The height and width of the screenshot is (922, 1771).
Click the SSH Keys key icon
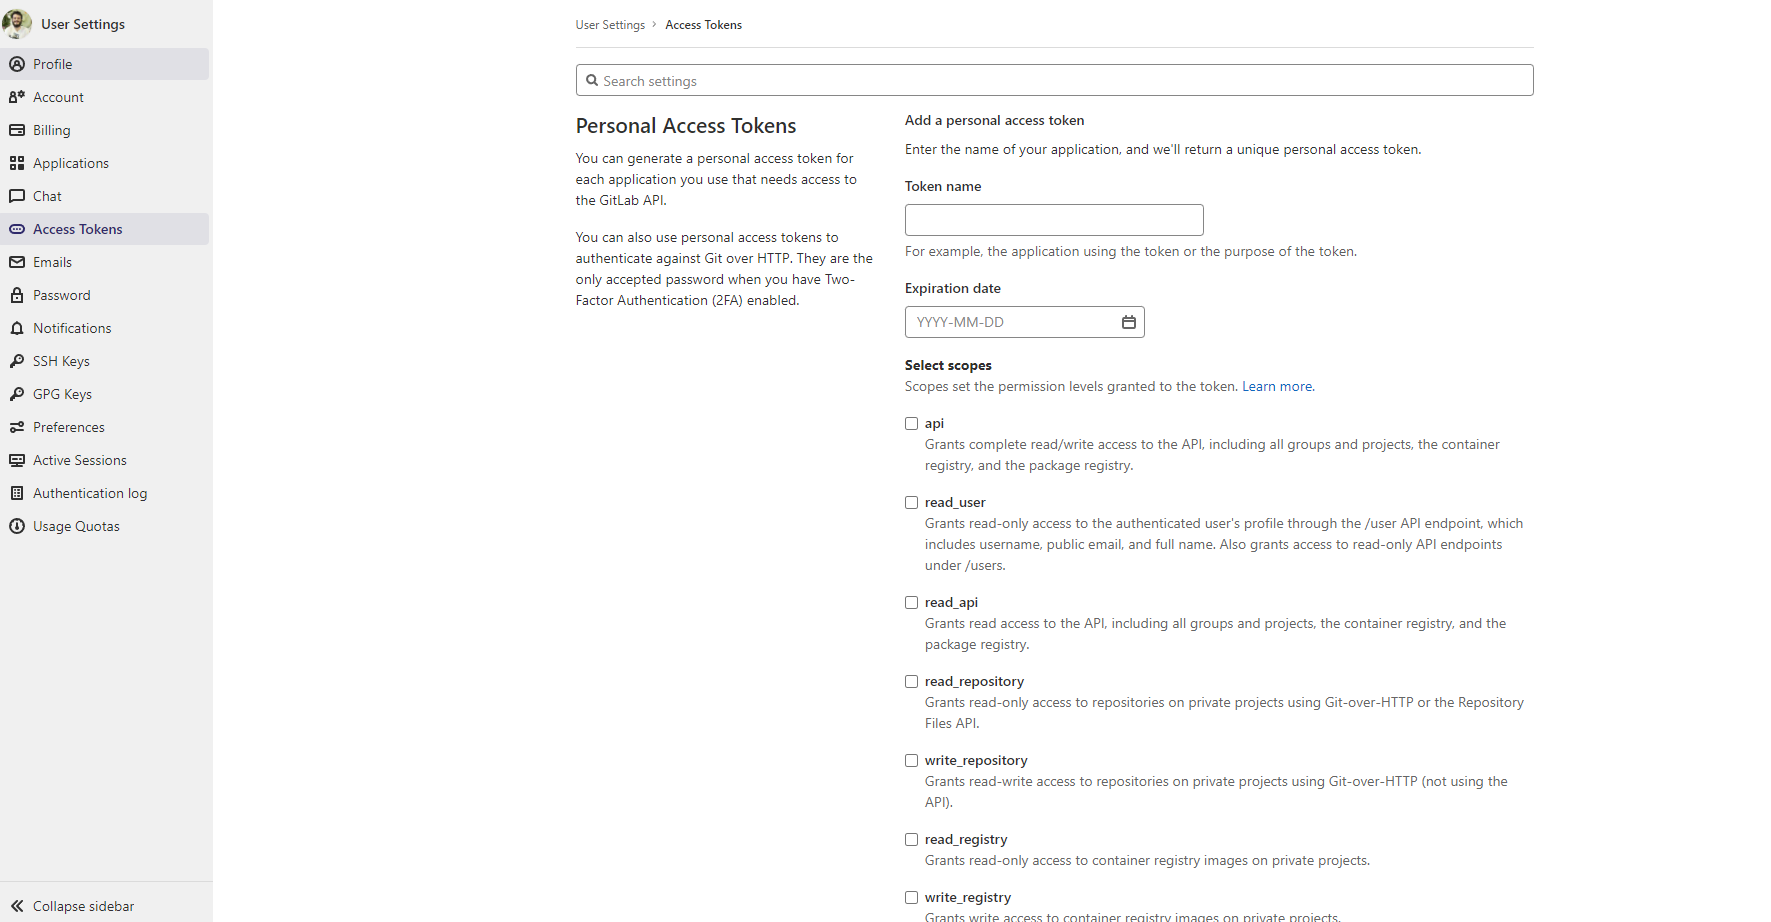click(x=17, y=360)
